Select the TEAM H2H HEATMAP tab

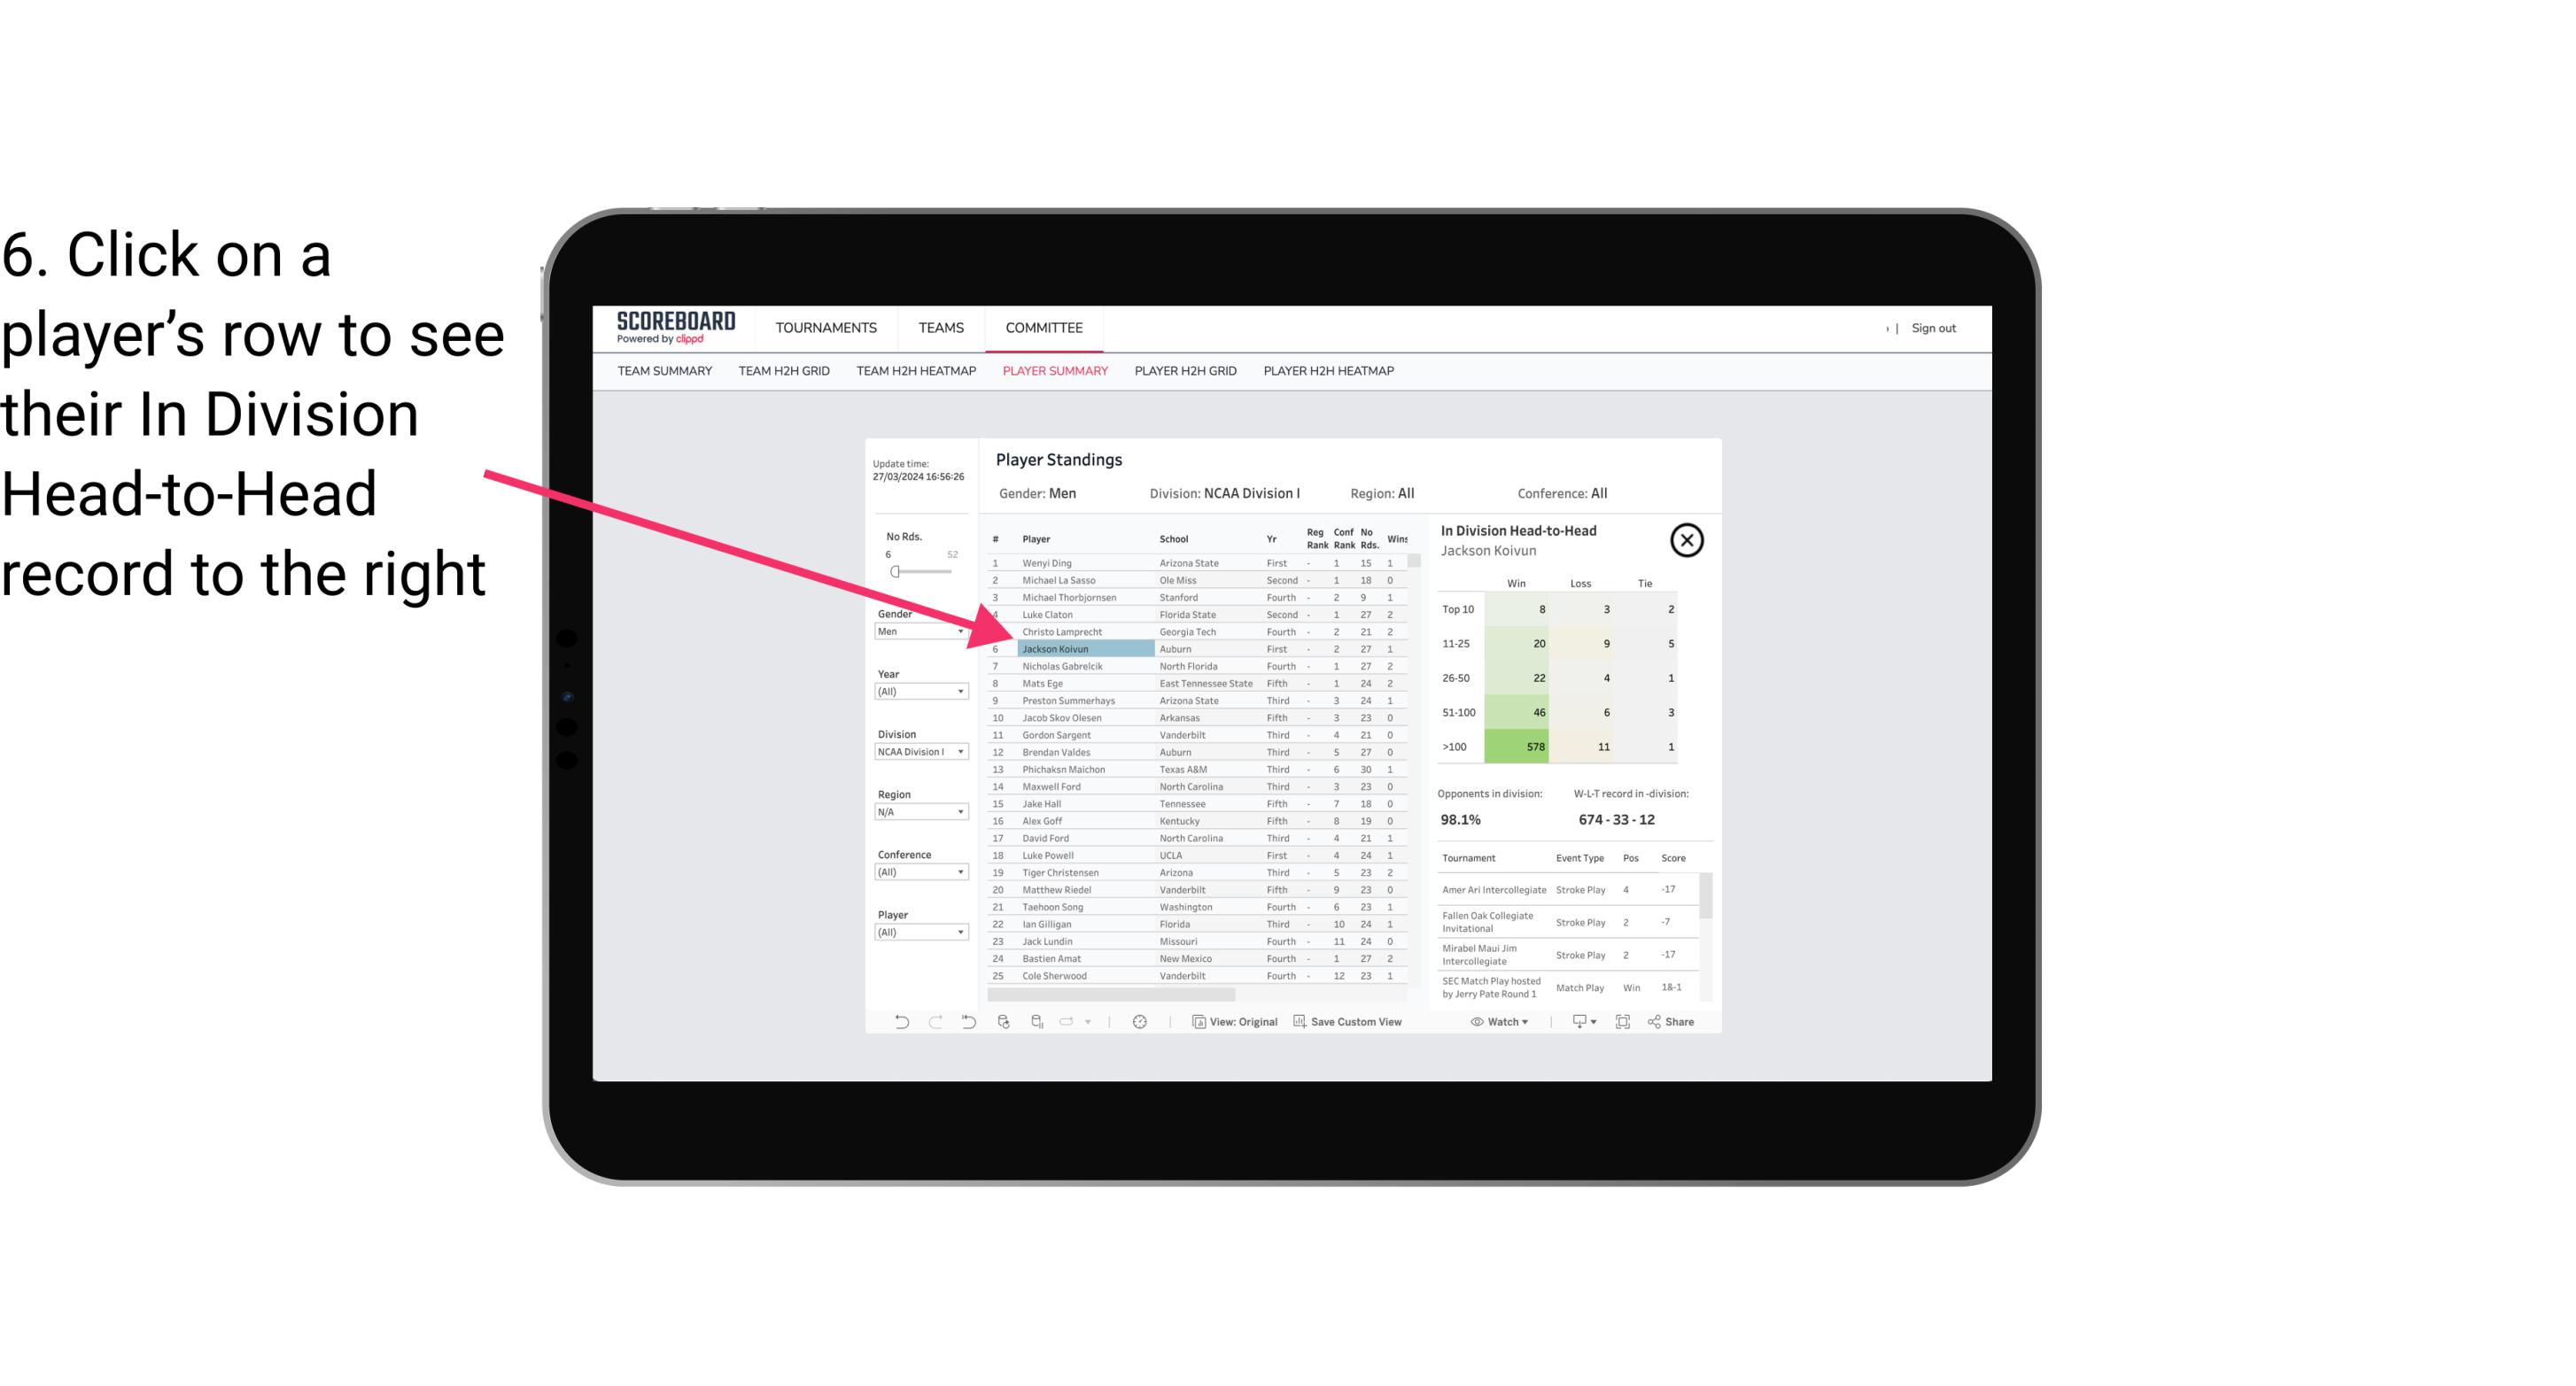(x=912, y=370)
